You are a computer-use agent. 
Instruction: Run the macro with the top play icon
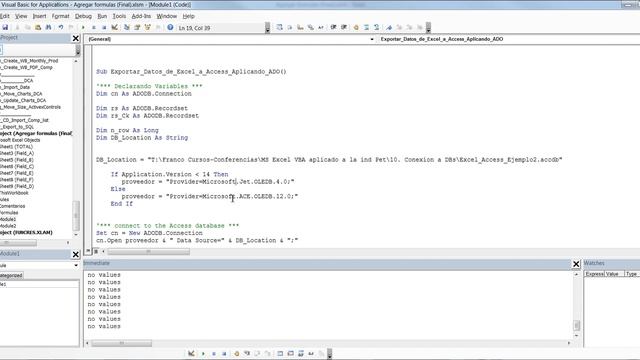point(83,27)
